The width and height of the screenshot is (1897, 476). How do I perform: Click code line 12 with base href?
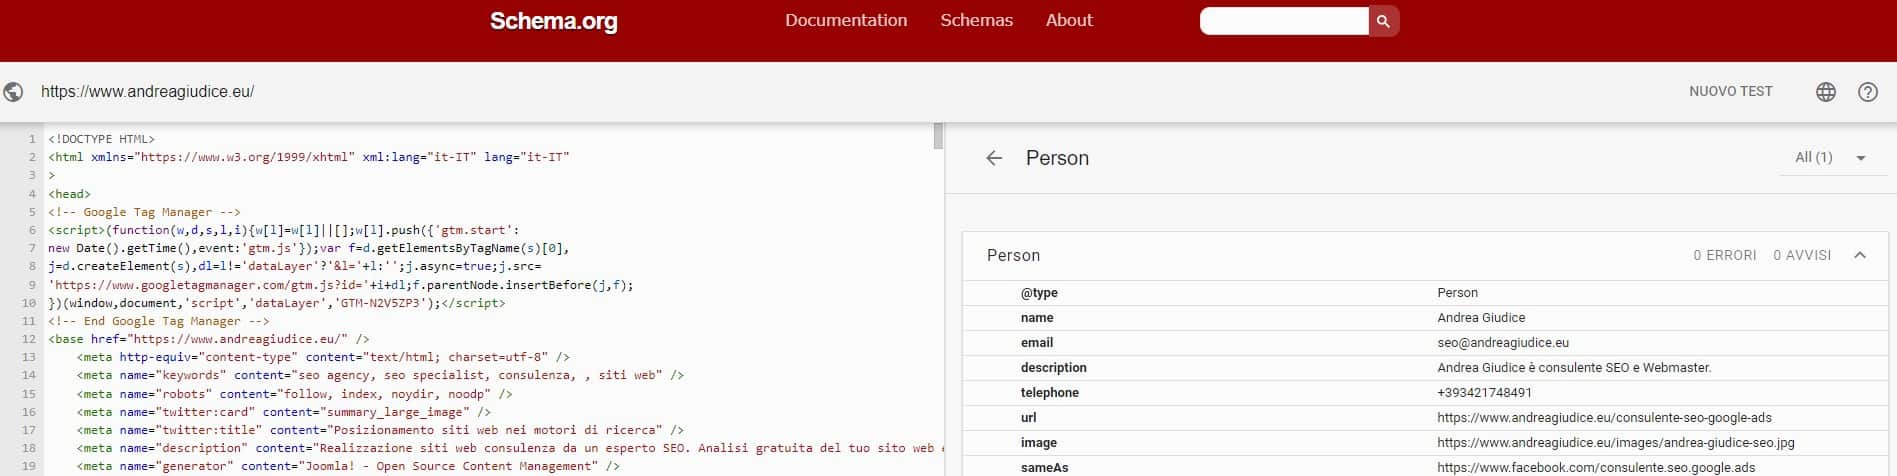coord(209,339)
